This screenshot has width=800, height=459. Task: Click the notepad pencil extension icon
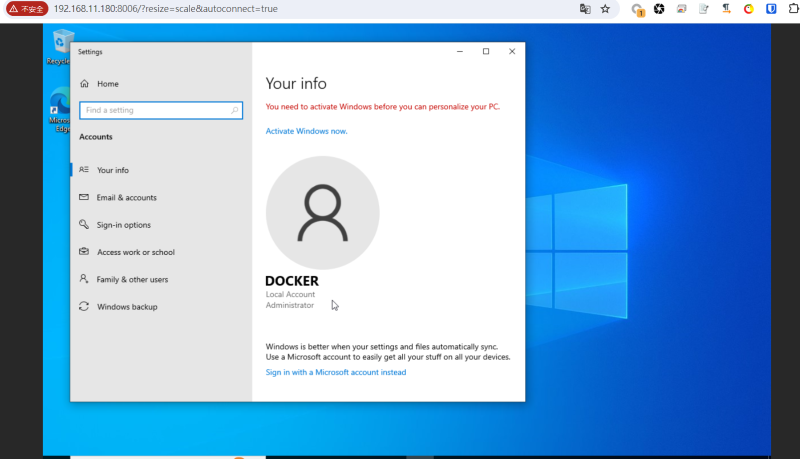click(x=704, y=9)
